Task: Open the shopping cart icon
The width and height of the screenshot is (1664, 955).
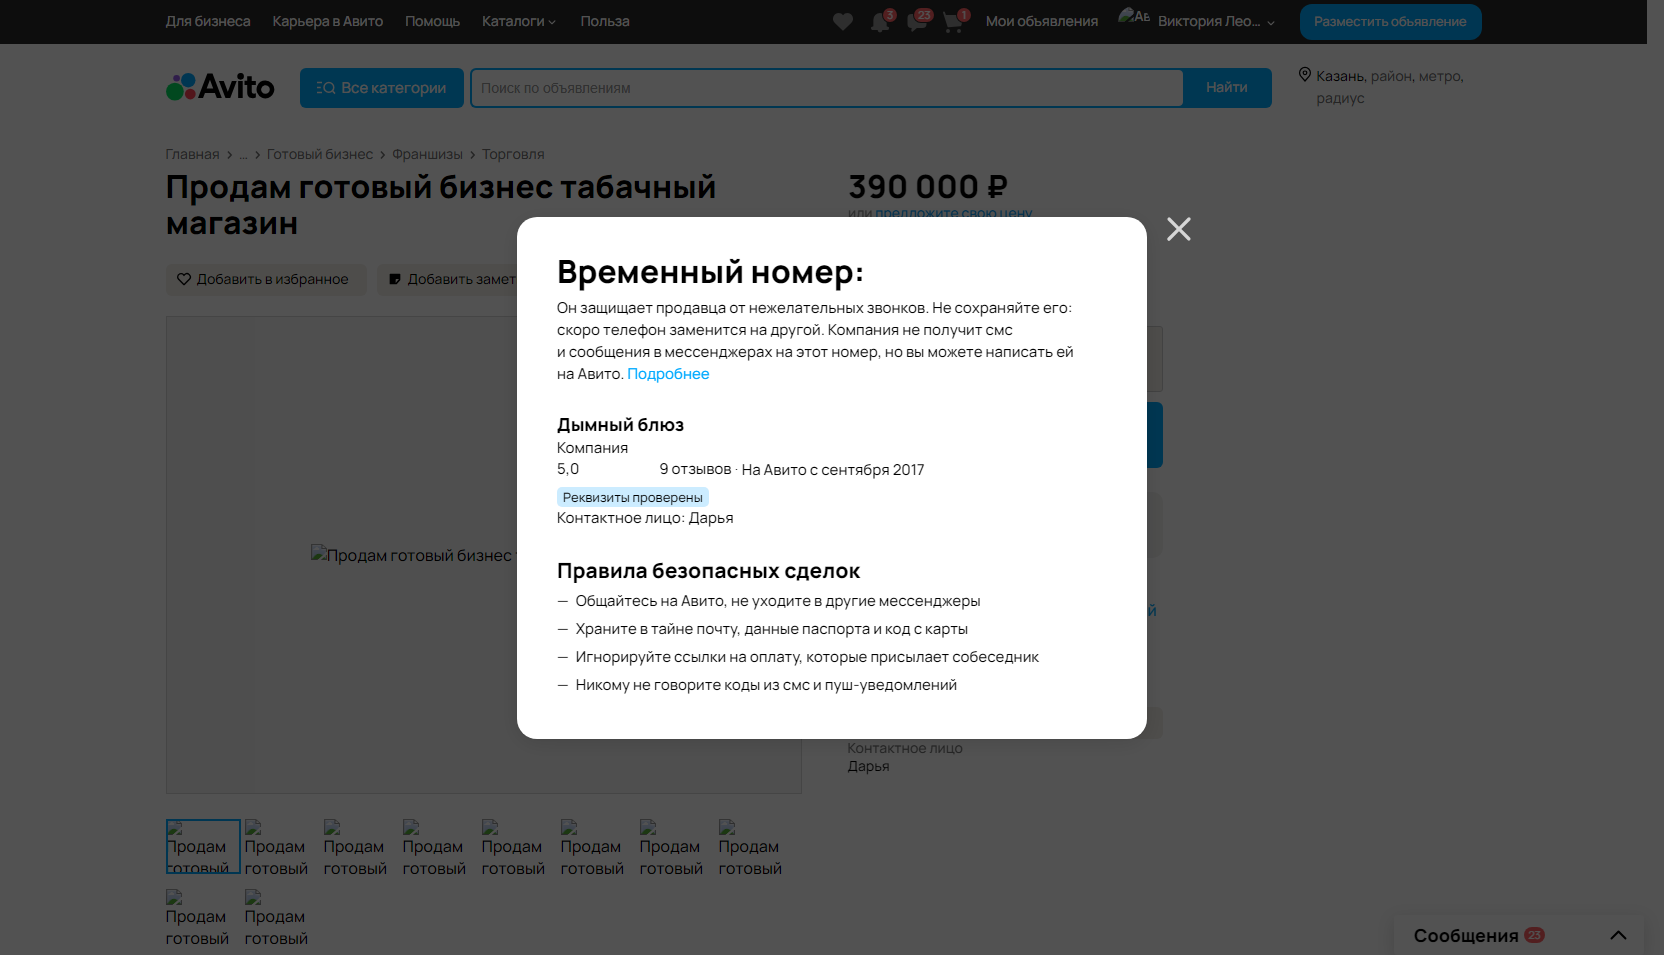Action: tap(953, 21)
